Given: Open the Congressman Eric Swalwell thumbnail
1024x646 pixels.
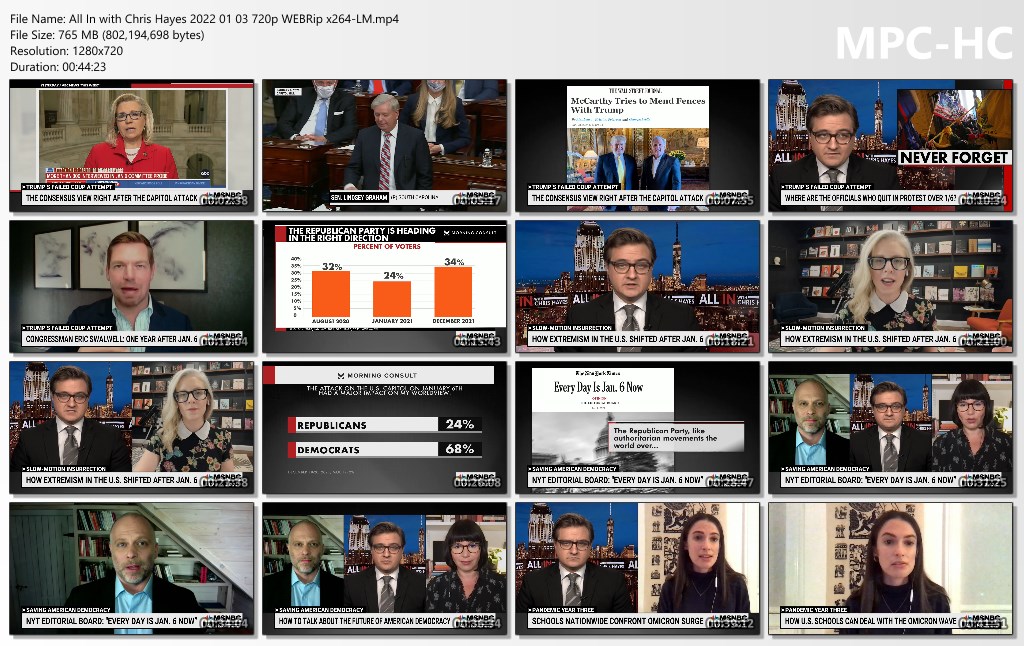Looking at the screenshot, I should point(131,287).
